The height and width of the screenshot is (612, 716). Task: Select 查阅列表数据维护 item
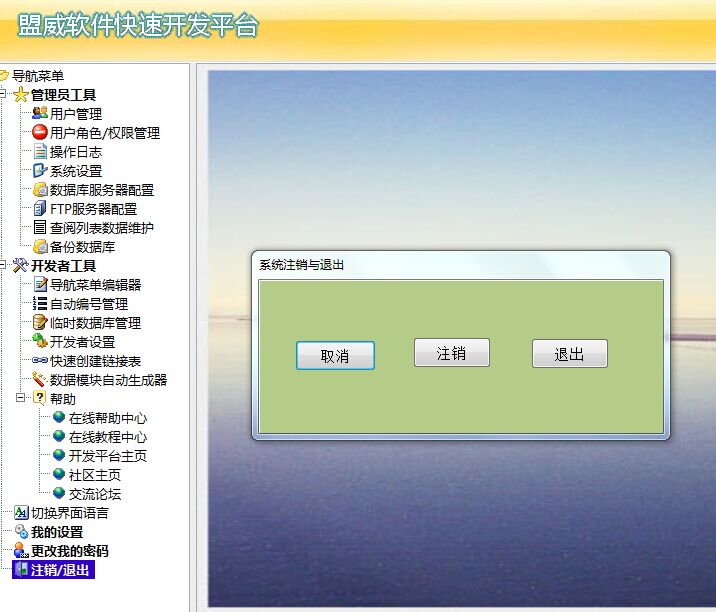102,228
